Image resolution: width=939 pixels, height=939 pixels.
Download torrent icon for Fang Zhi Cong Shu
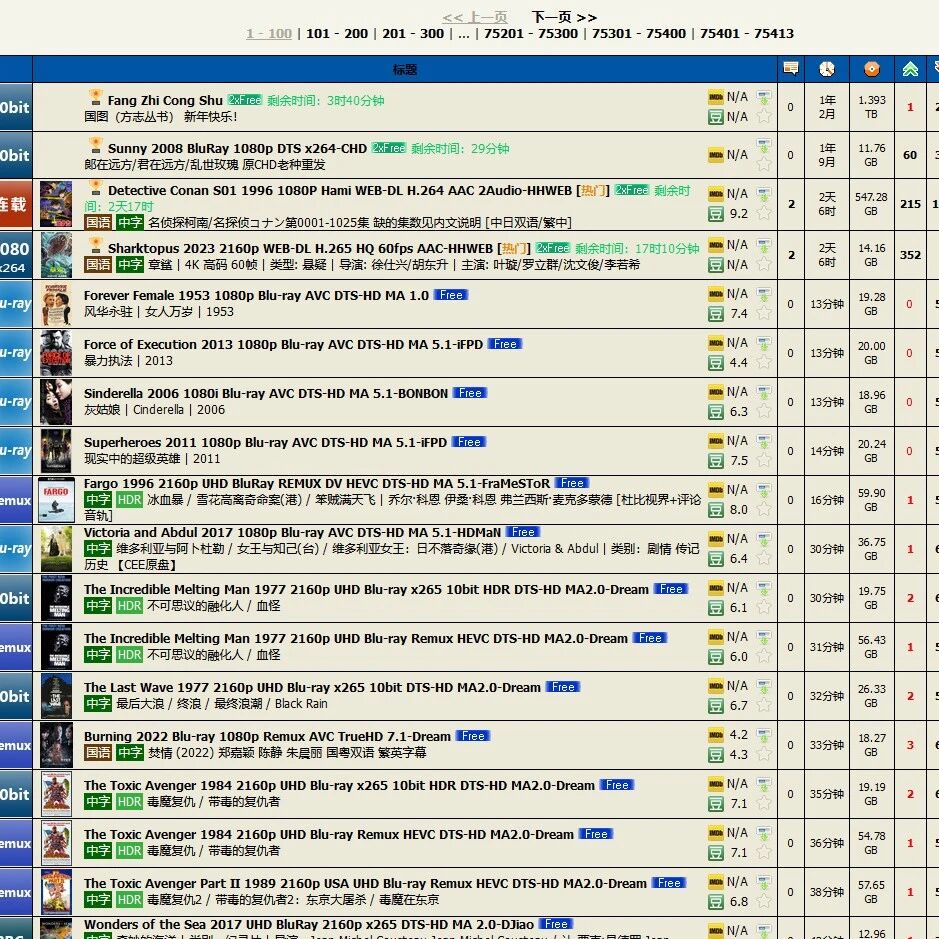coord(764,97)
